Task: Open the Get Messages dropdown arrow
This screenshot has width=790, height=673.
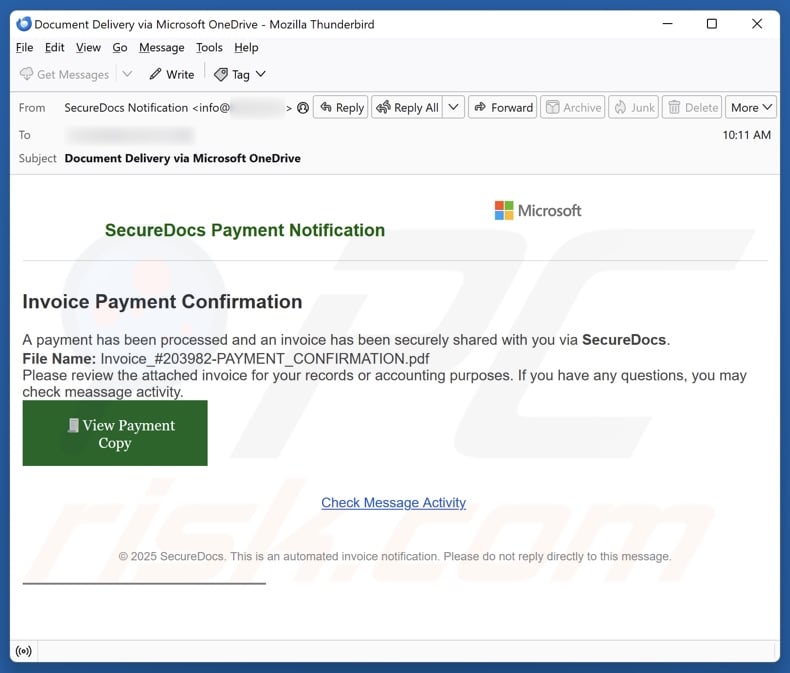Action: (127, 74)
